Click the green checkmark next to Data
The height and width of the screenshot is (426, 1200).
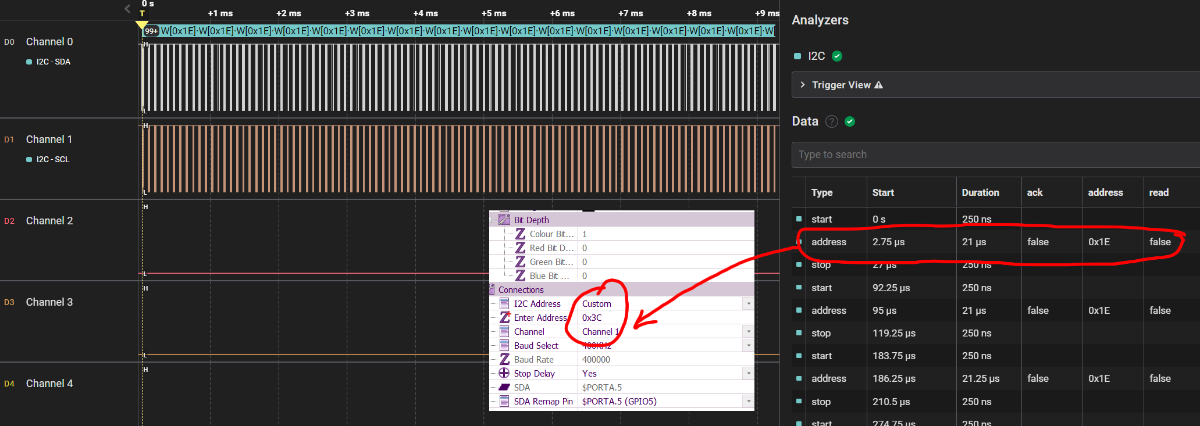(x=850, y=121)
